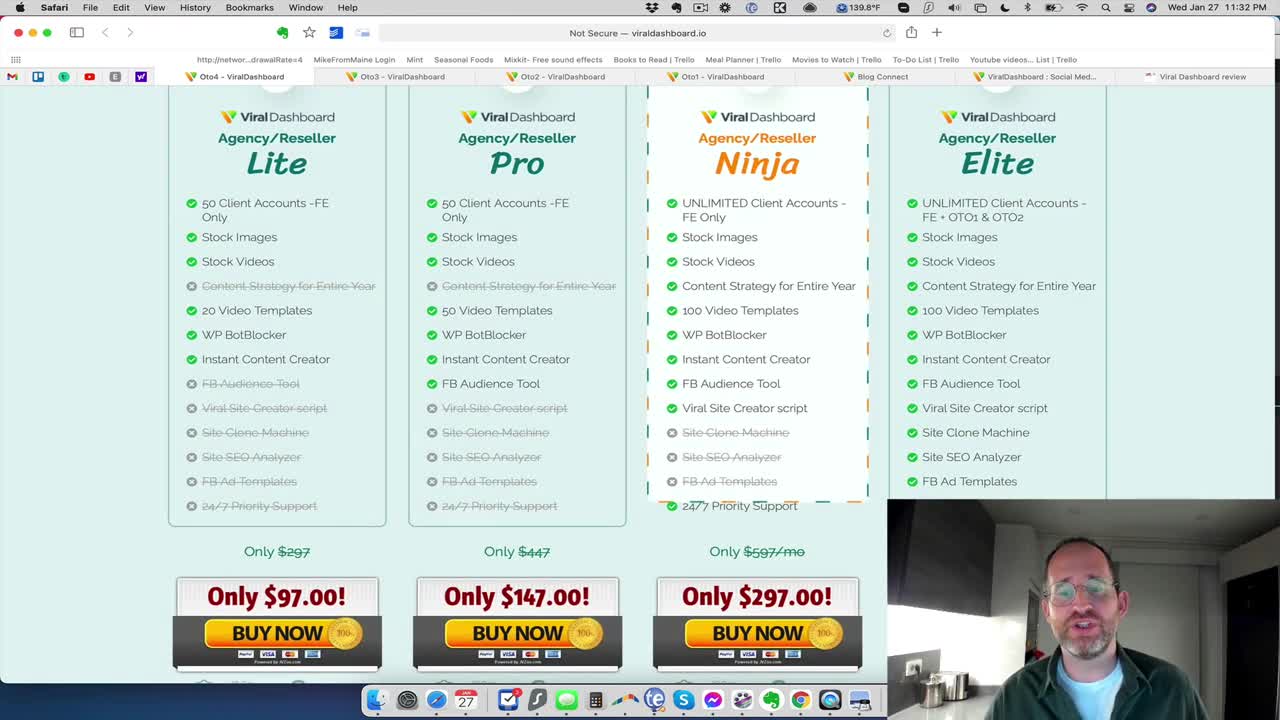Open the pinned YouTube tab
Image resolution: width=1280 pixels, height=720 pixels.
(x=89, y=76)
